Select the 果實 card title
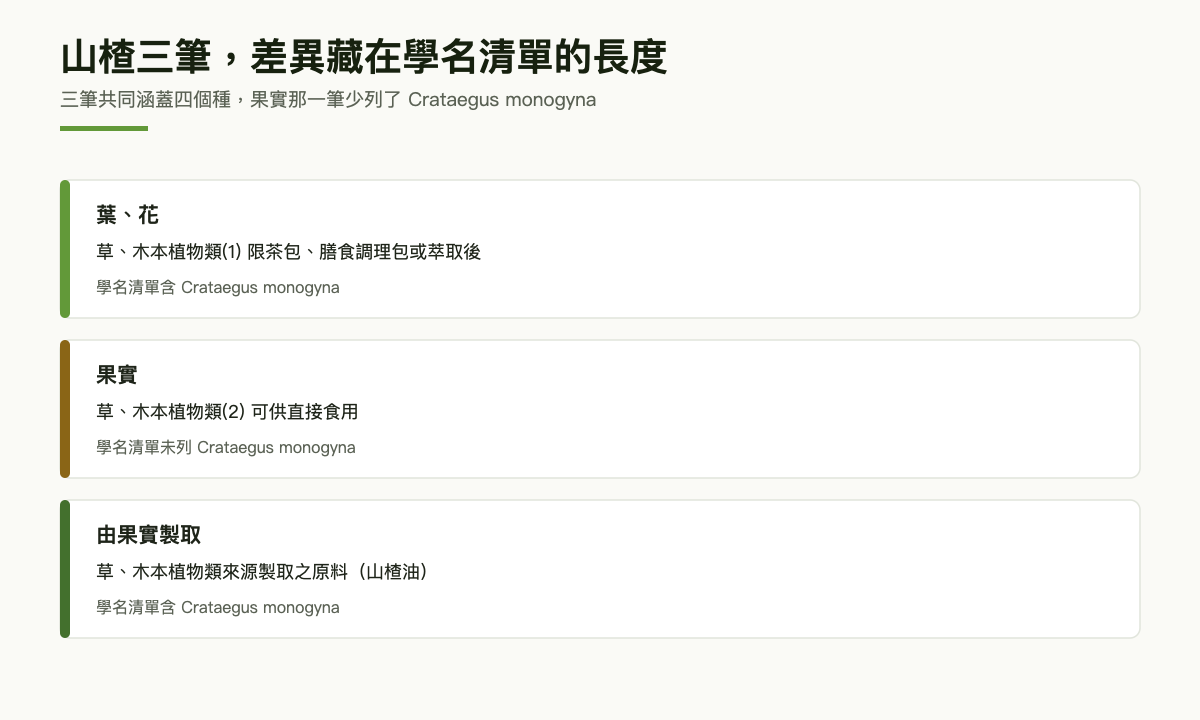 117,375
